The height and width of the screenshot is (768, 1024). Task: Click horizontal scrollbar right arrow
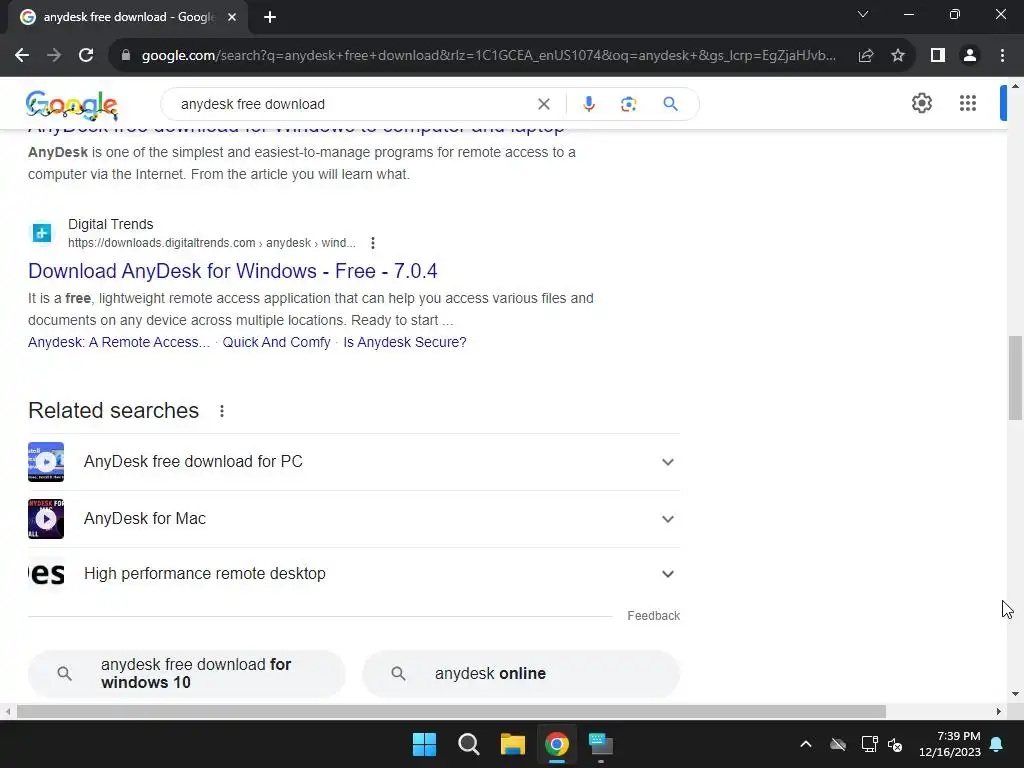click(x=999, y=711)
